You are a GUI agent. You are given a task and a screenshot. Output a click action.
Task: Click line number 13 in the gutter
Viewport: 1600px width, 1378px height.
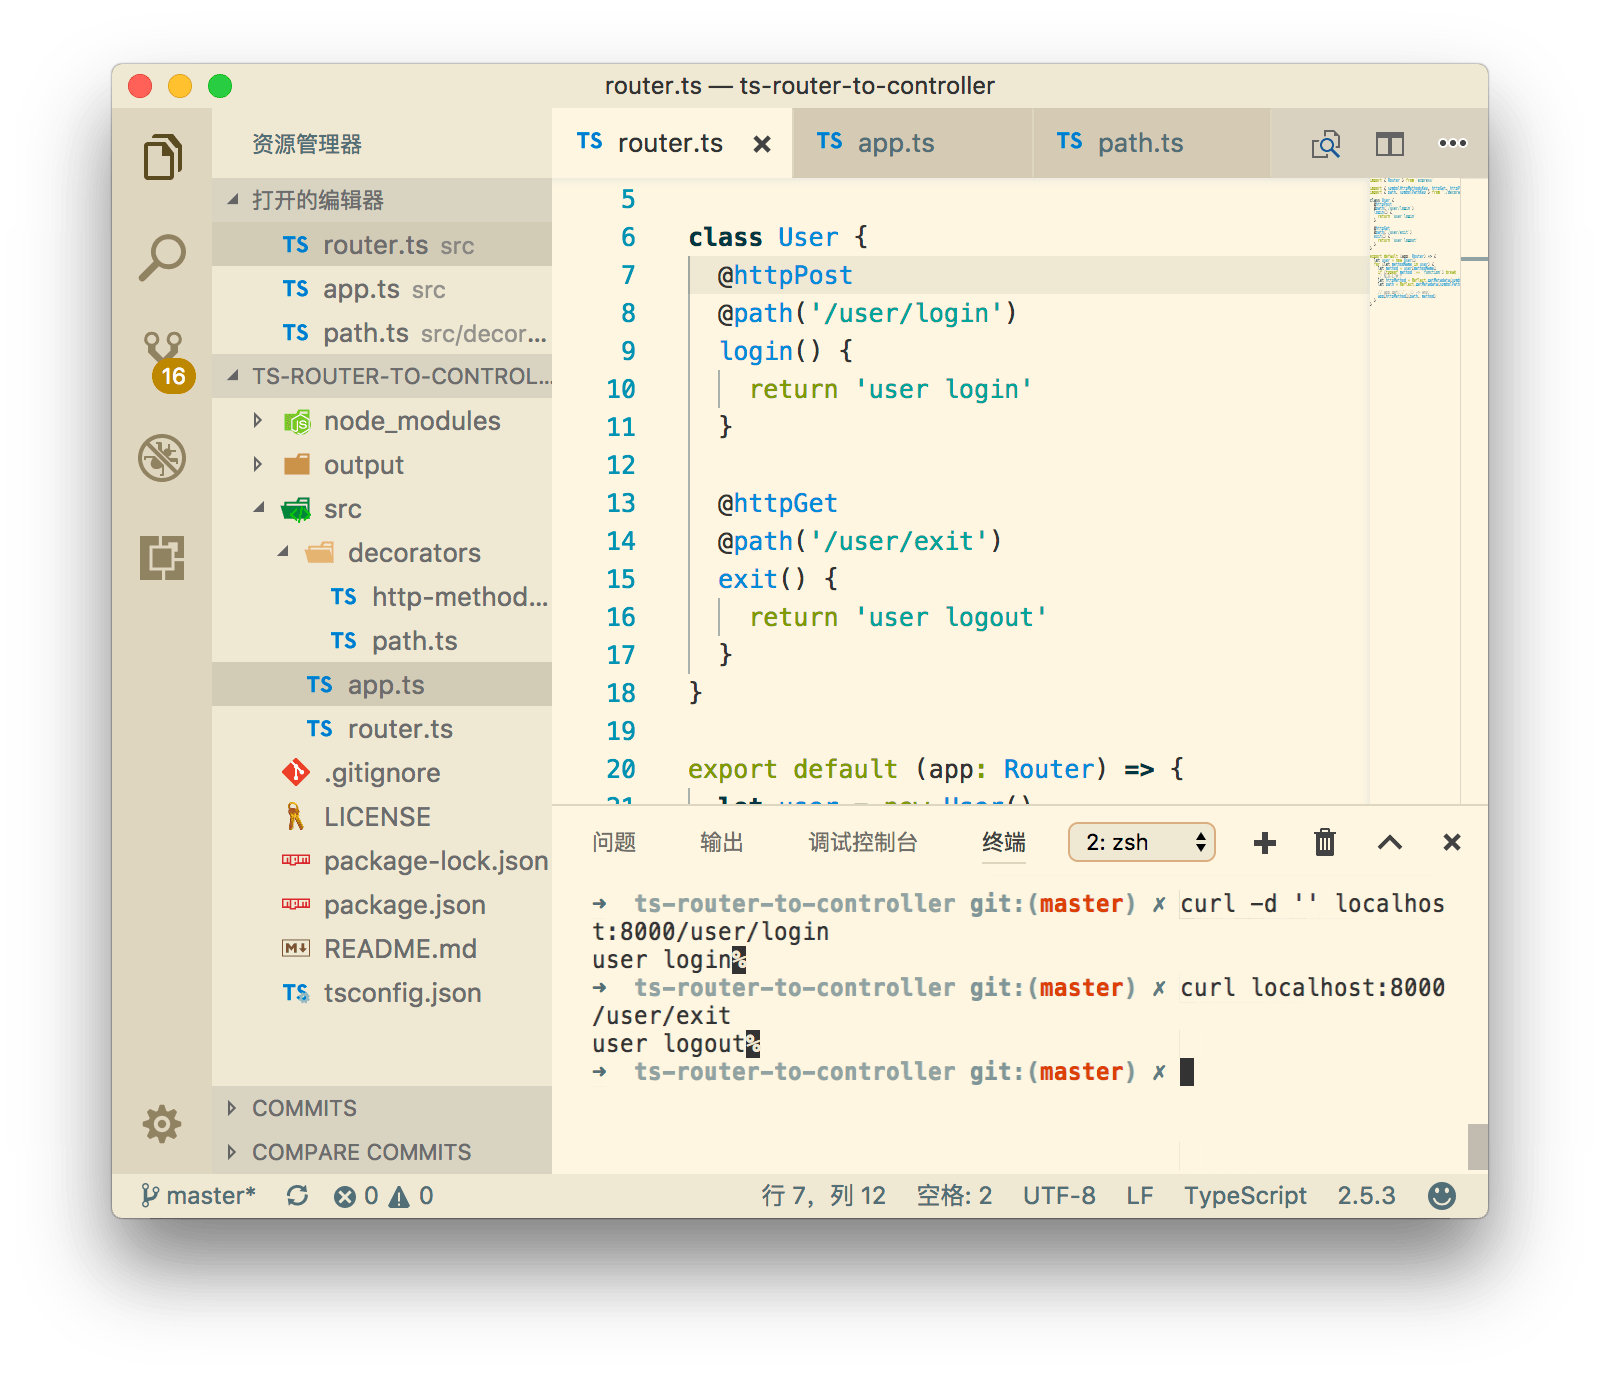[621, 503]
